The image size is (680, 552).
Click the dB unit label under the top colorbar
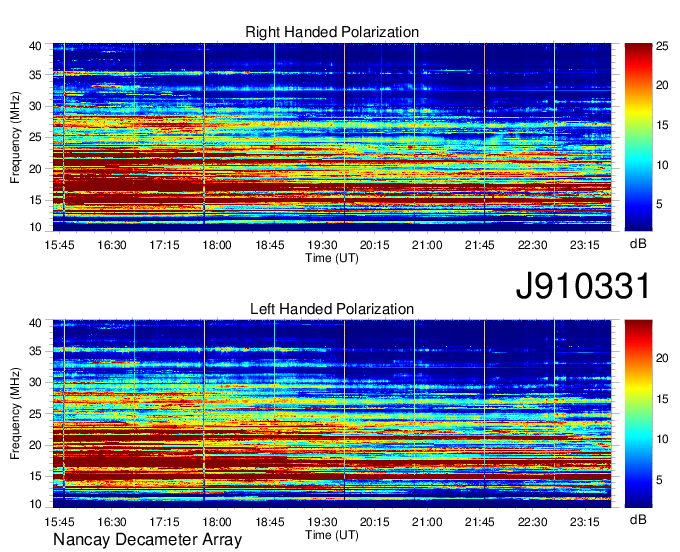[x=638, y=244]
